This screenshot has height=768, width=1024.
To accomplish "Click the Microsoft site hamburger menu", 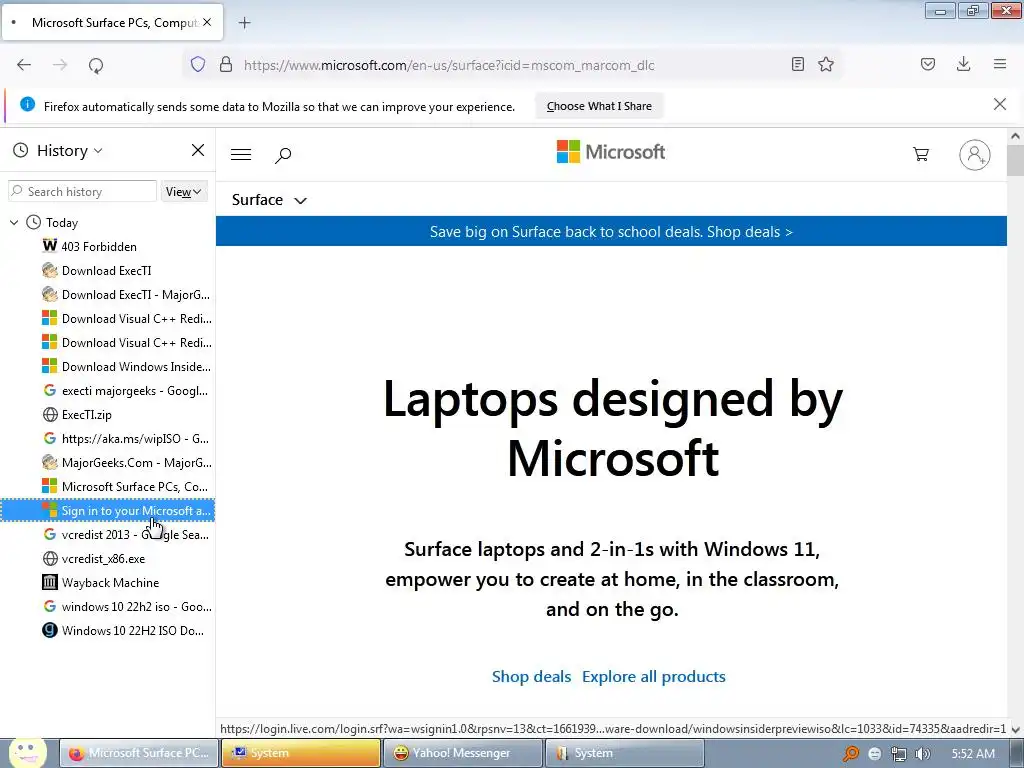I will [241, 154].
